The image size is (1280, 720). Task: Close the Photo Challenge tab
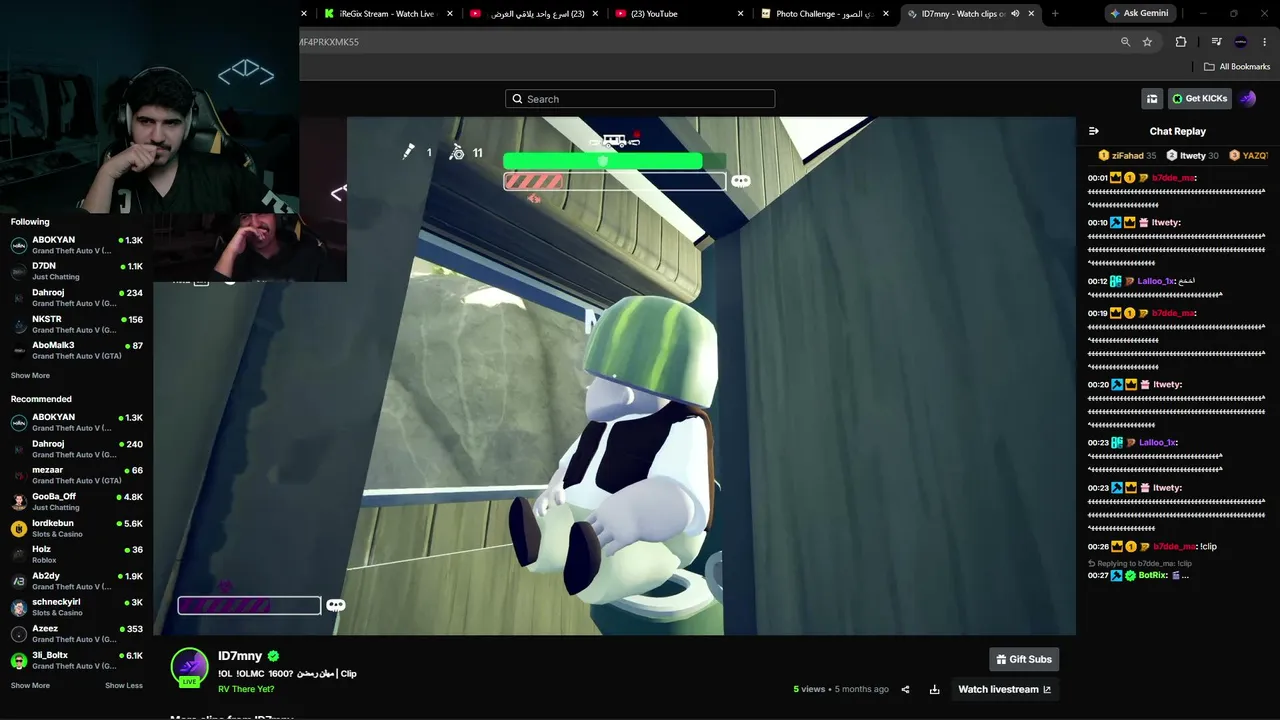[x=885, y=14]
